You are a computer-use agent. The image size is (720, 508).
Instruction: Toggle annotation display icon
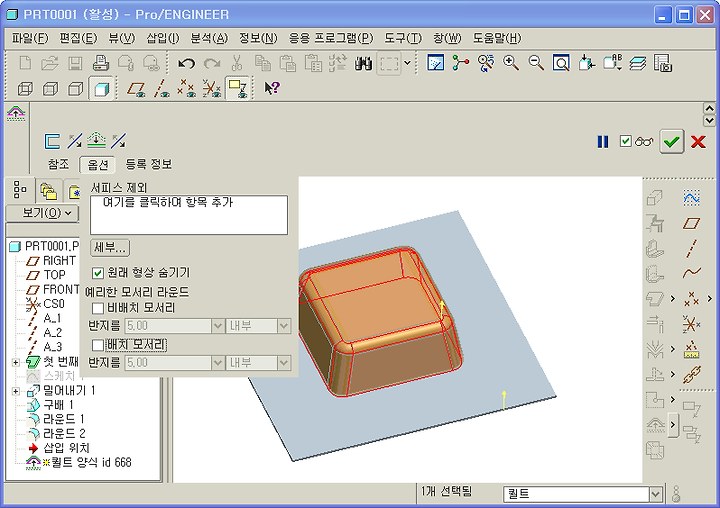(237, 88)
